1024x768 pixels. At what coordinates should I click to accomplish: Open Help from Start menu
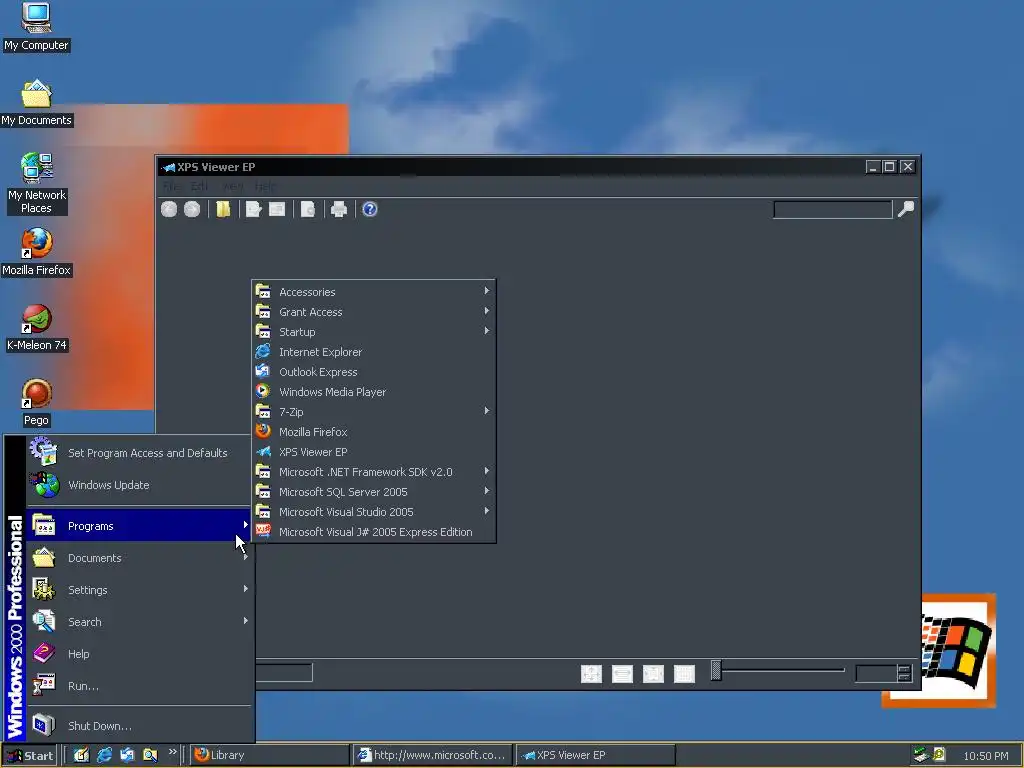click(x=139, y=654)
